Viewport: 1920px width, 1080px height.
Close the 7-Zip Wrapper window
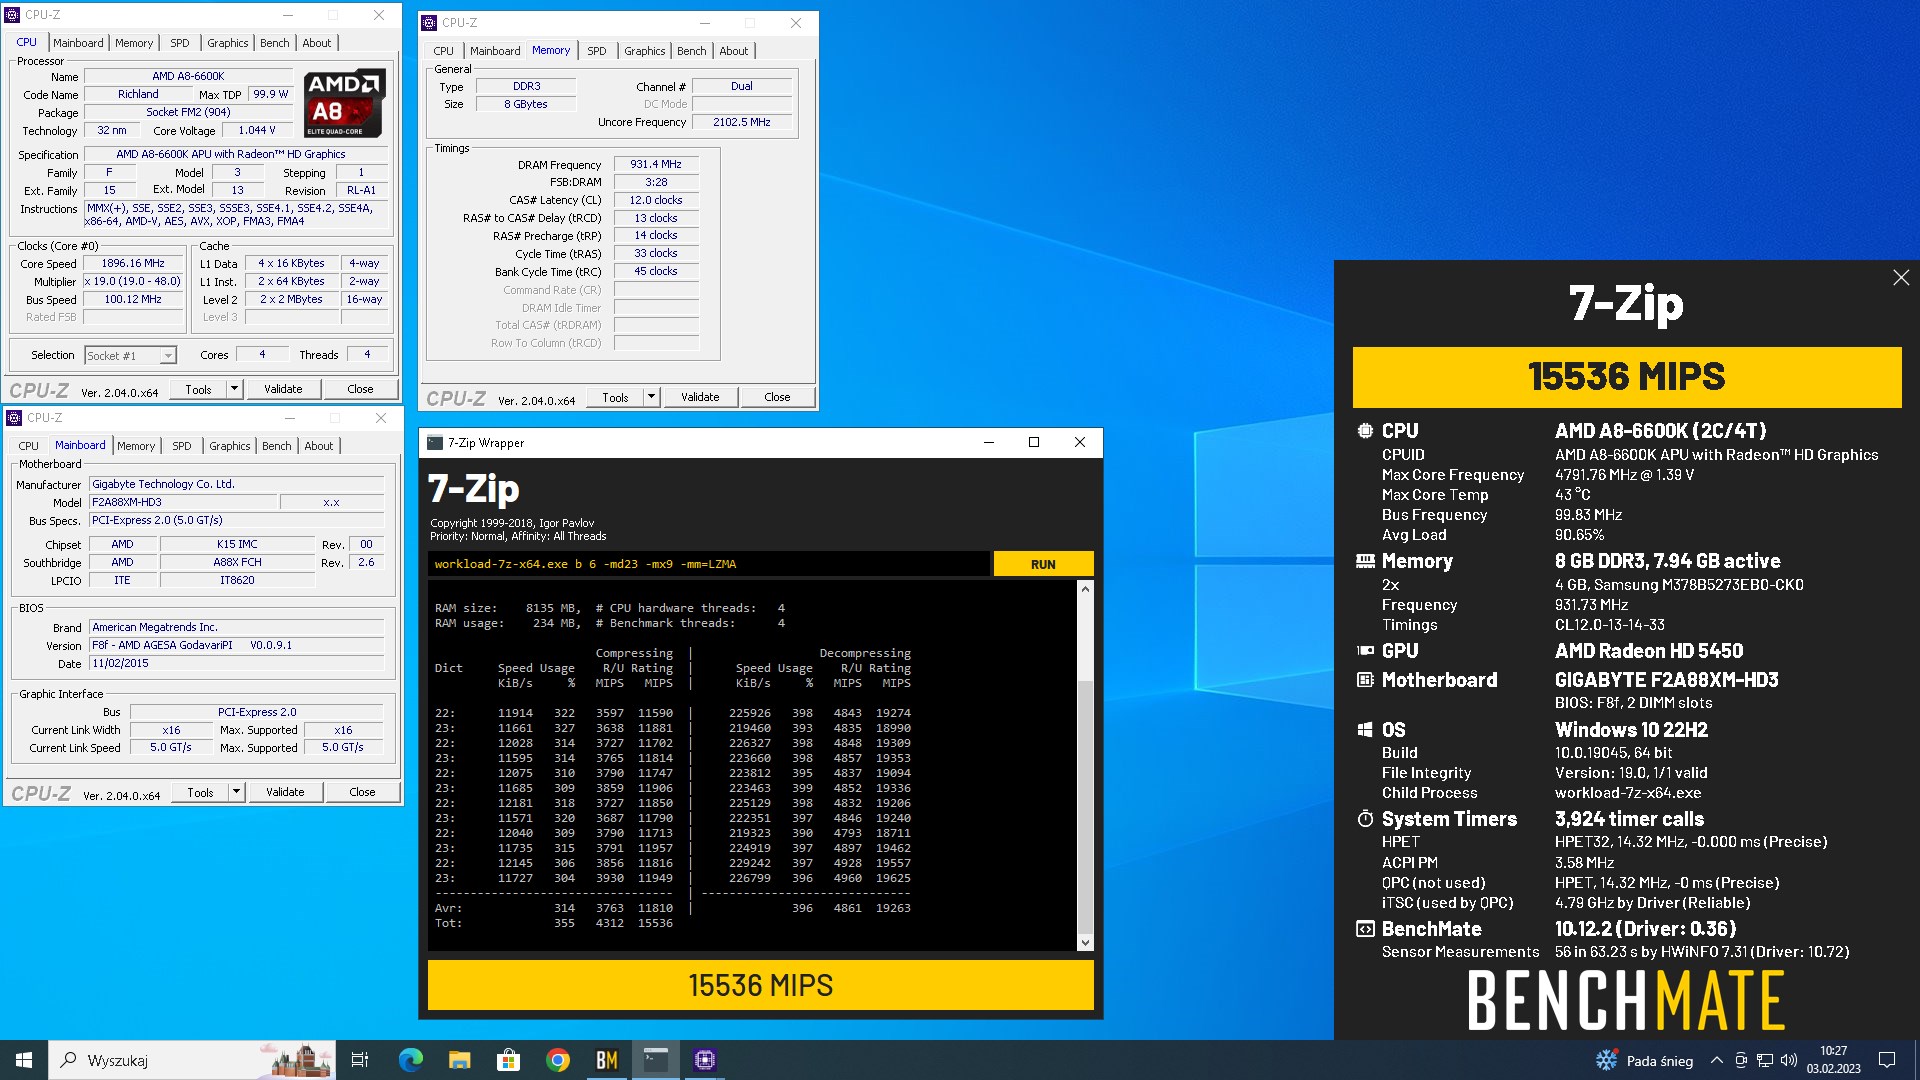point(1080,442)
